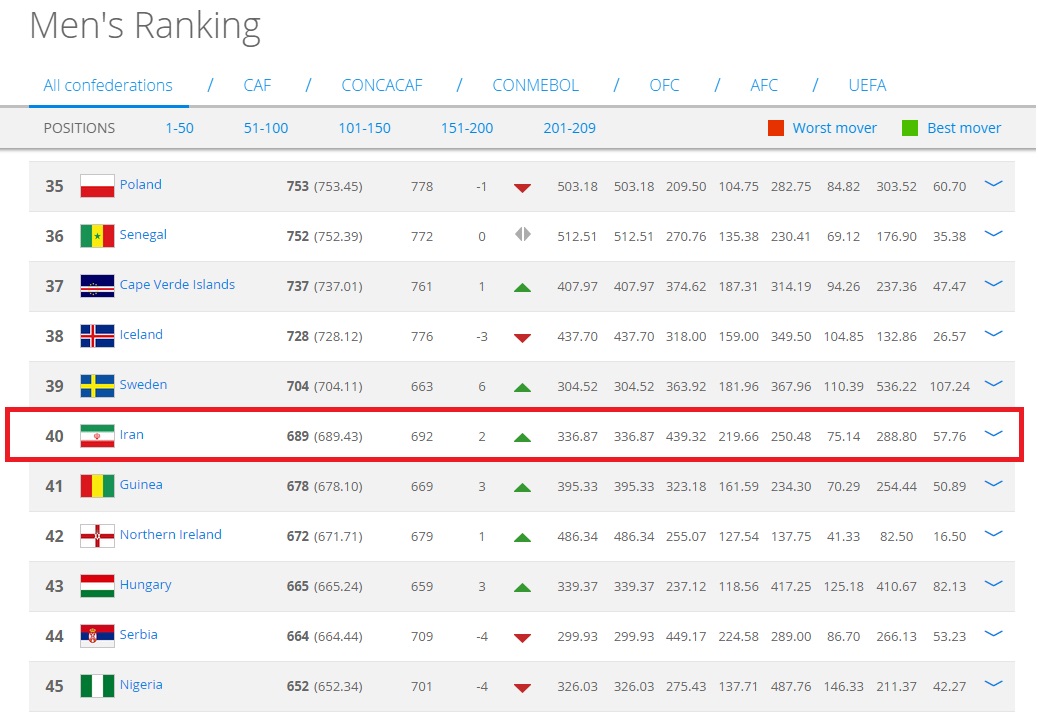Click Senegal's no-change movement indicator
This screenshot has height=722, width=1038.
pyautogui.click(x=522, y=235)
